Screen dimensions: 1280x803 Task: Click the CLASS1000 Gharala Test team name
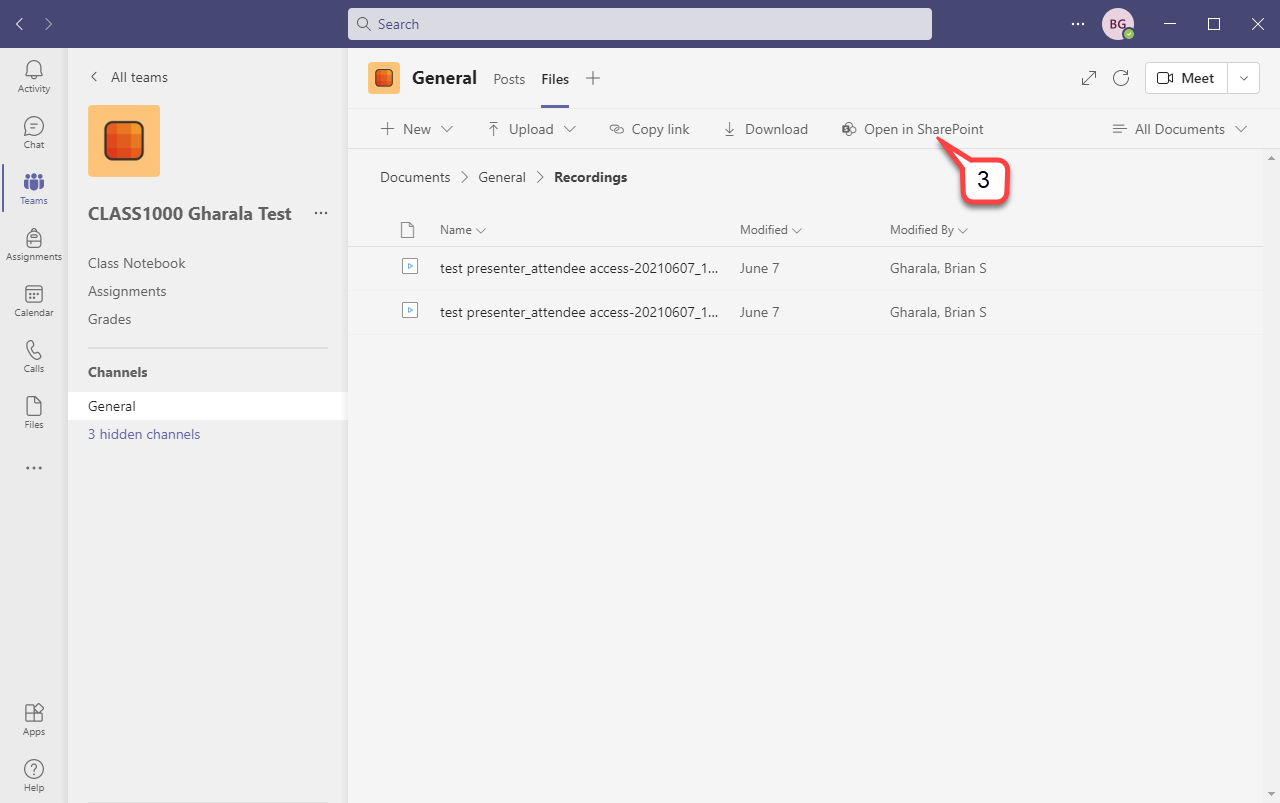pyautogui.click(x=190, y=213)
